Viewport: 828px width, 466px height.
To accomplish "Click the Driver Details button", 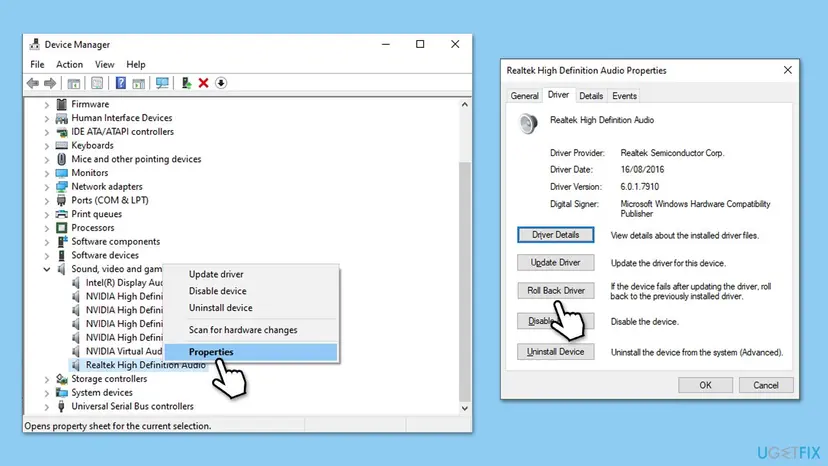I will 556,235.
